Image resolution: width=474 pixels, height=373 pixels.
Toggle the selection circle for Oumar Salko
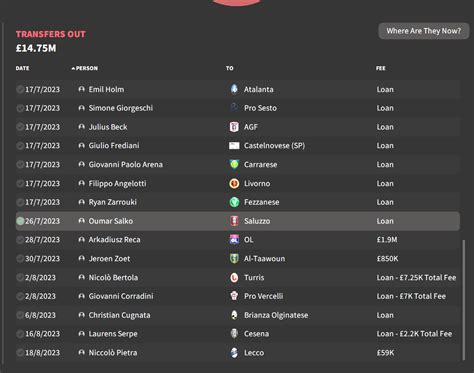pos(20,221)
